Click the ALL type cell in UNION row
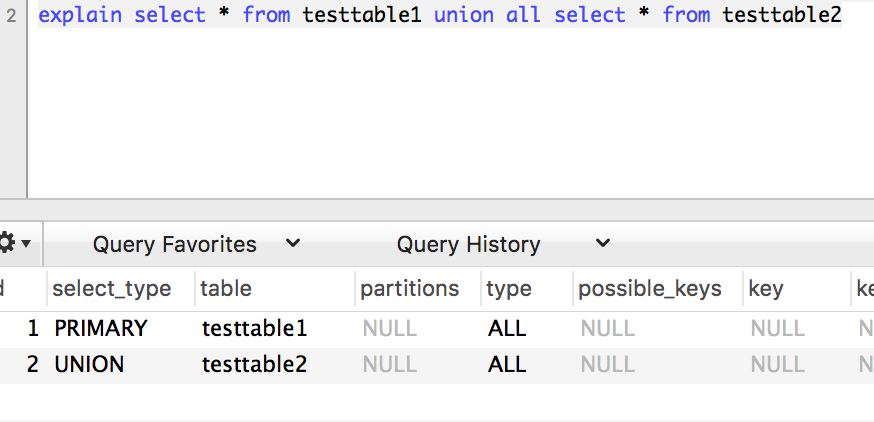874x422 pixels. coord(507,365)
